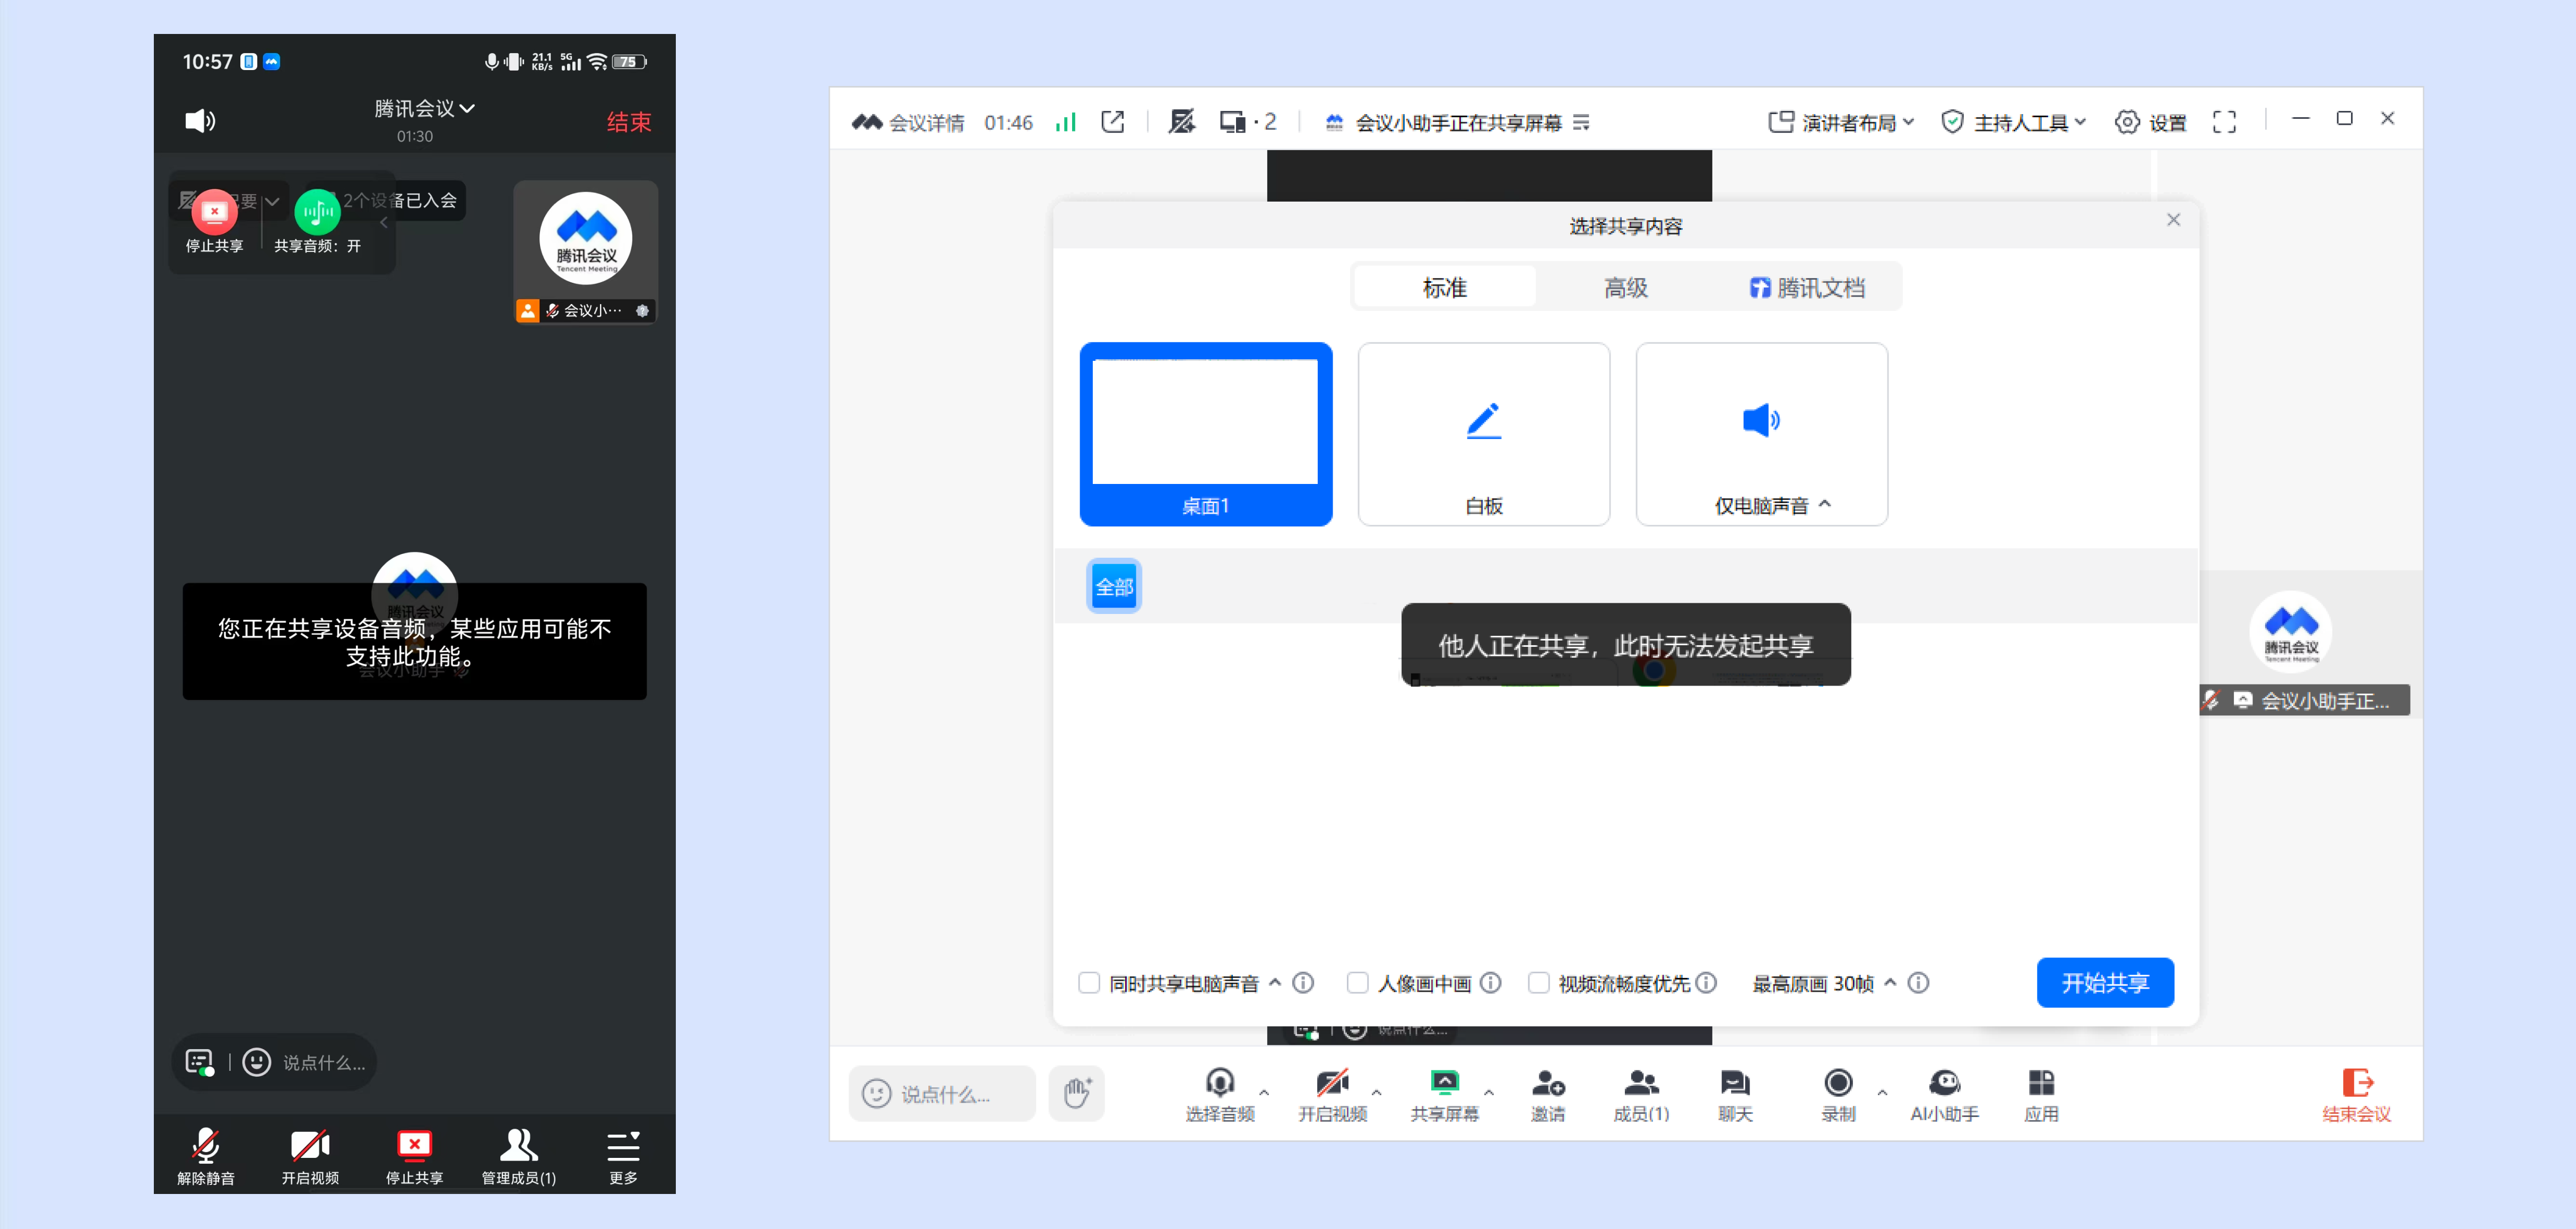Click 共享屏幕 in the desktop toolbar

[1444, 1095]
